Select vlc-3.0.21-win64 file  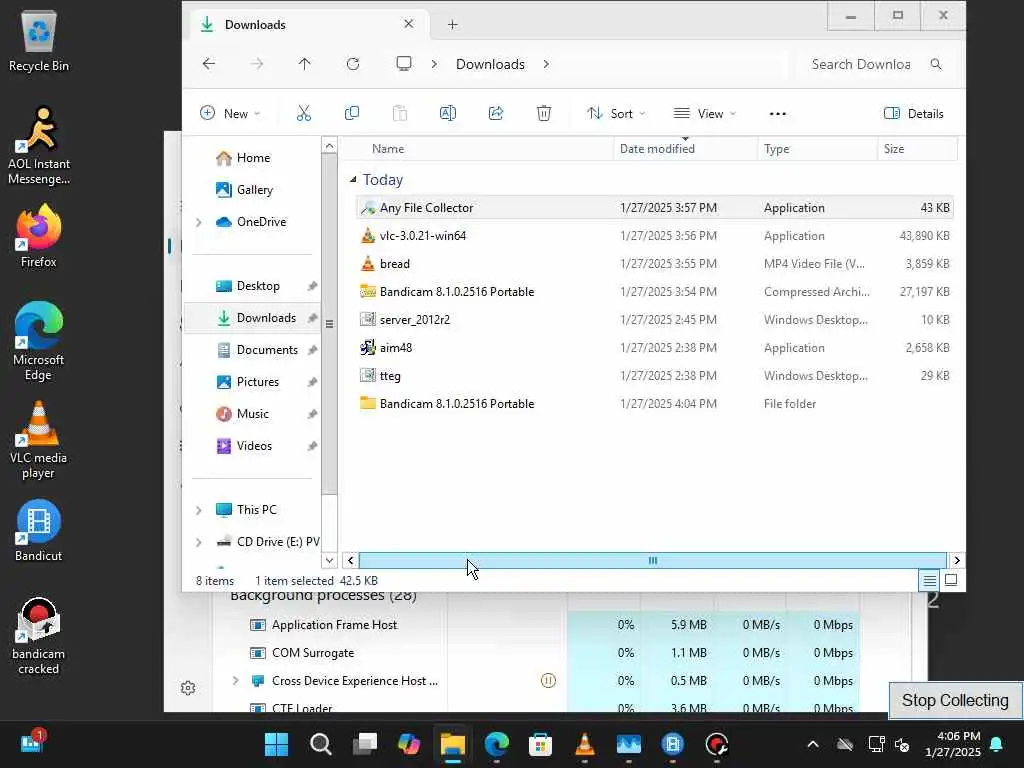(655, 236)
